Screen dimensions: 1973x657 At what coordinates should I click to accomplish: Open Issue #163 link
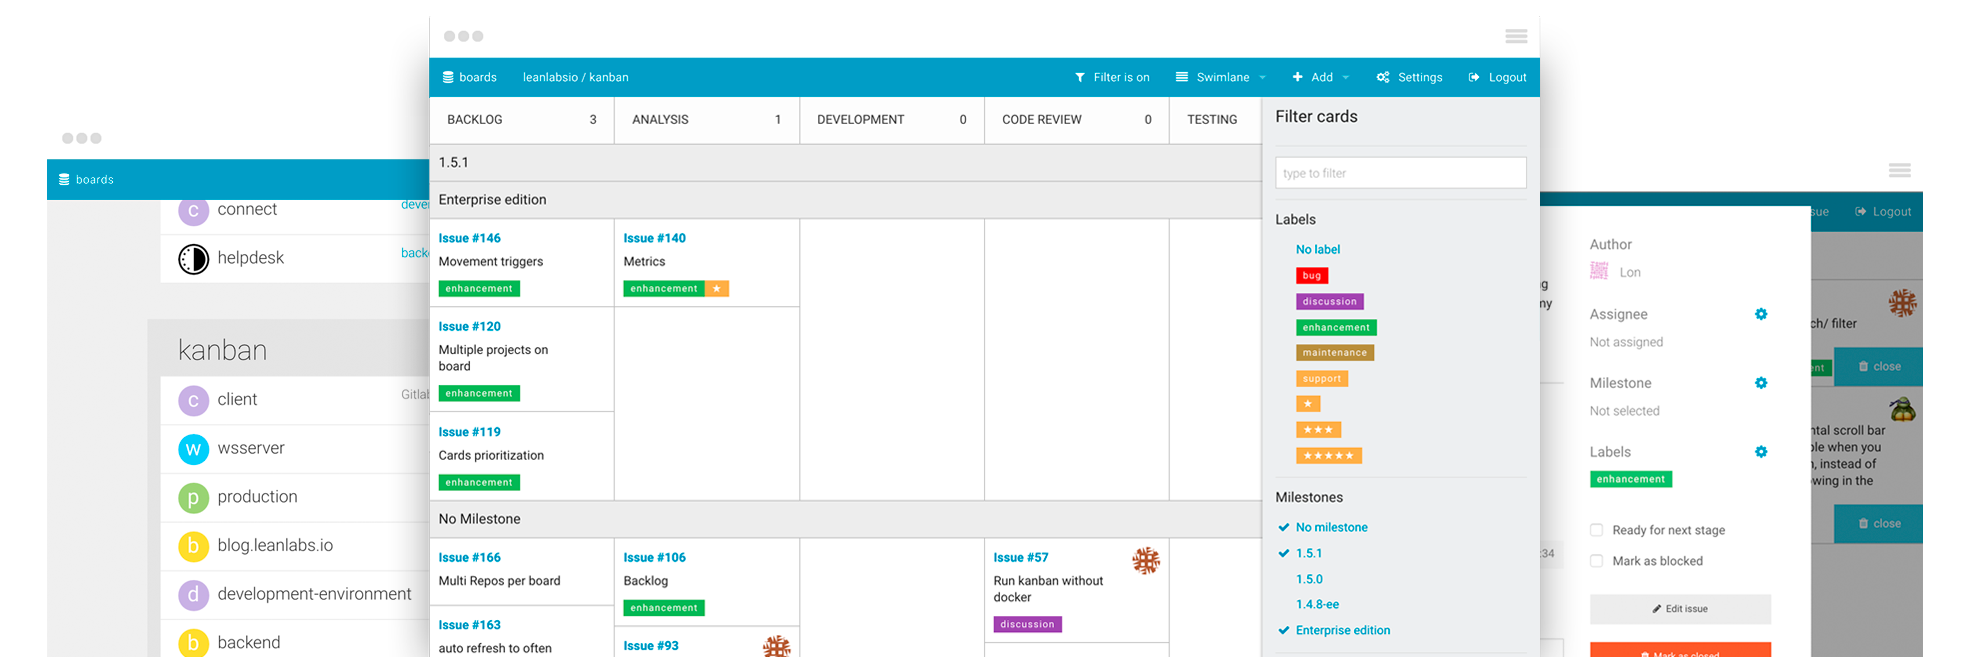(469, 625)
